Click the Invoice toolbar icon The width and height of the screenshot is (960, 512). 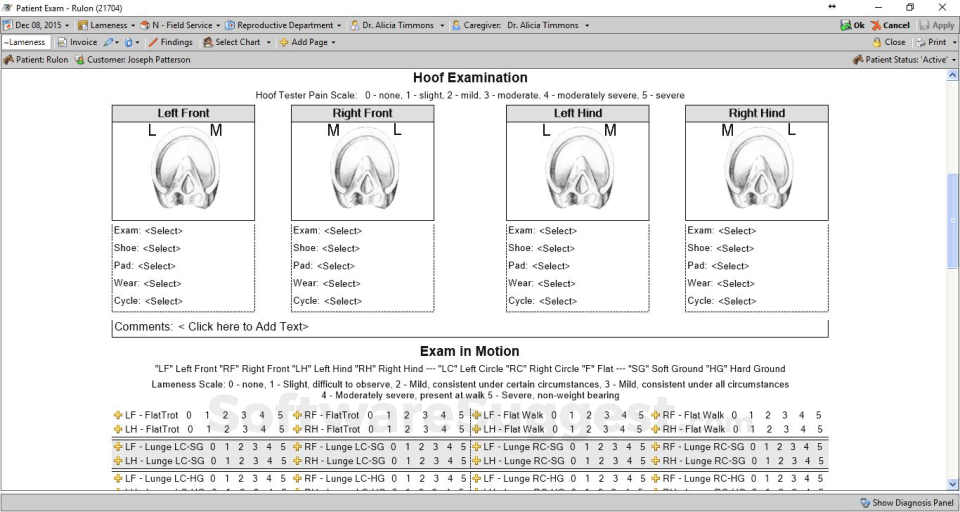[x=62, y=43]
